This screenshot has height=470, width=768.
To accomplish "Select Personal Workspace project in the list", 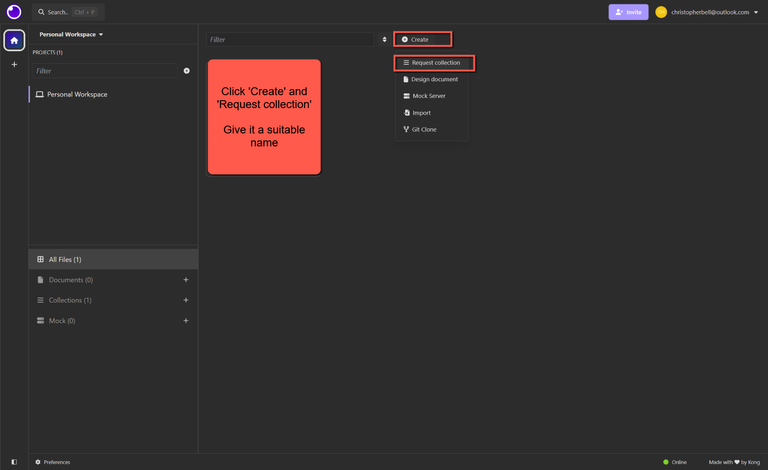I will click(77, 95).
